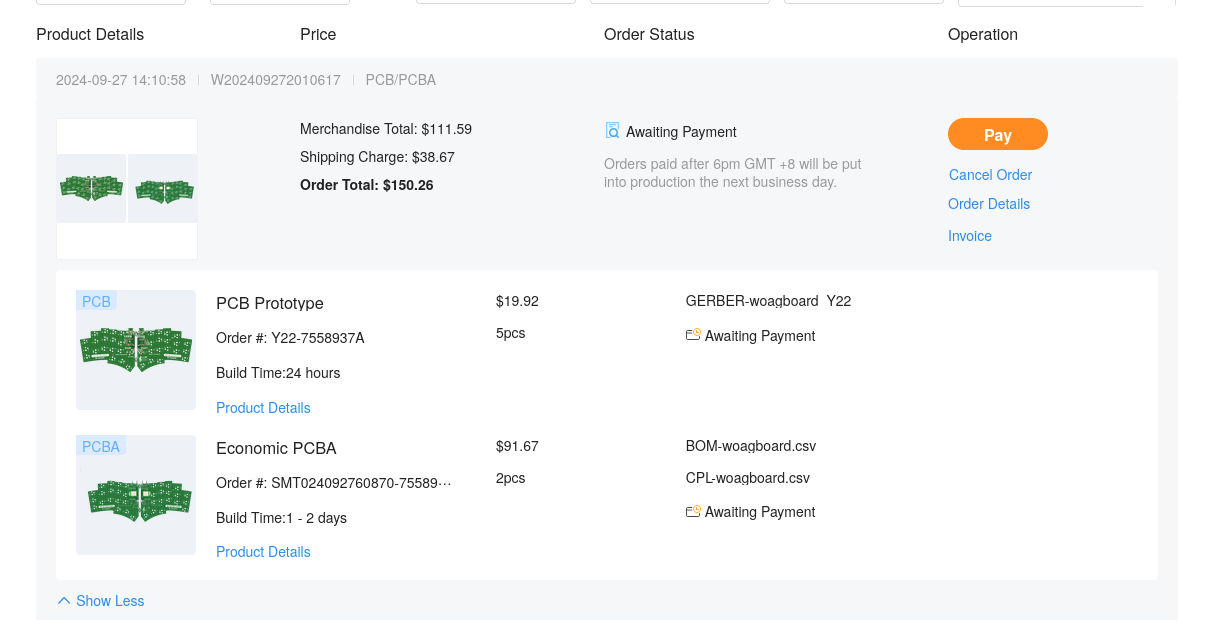The image size is (1205, 643).
Task: Click wallet icon in PCB Prototype row
Action: pyautogui.click(x=693, y=335)
